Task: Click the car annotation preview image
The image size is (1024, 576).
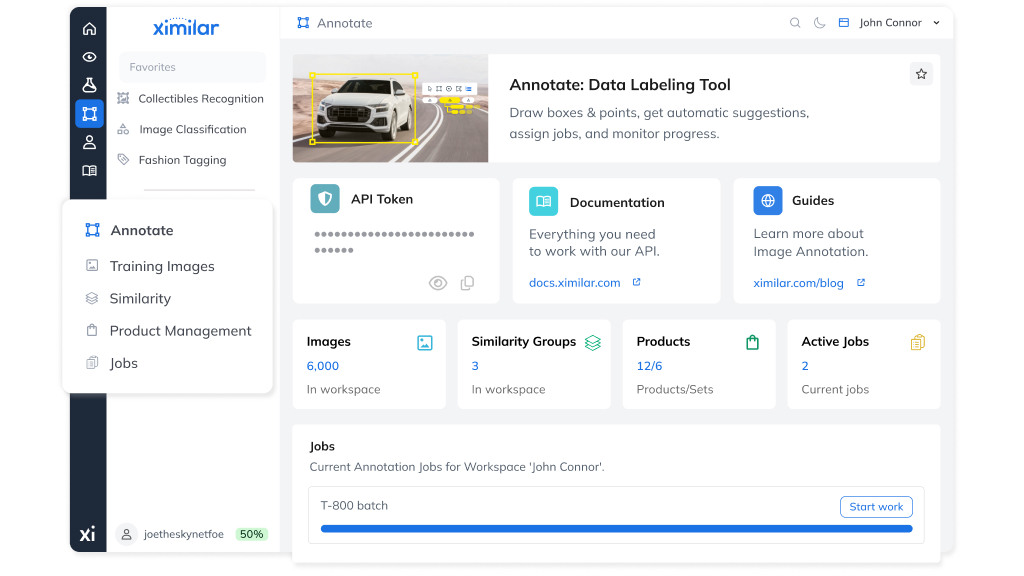Action: point(390,108)
